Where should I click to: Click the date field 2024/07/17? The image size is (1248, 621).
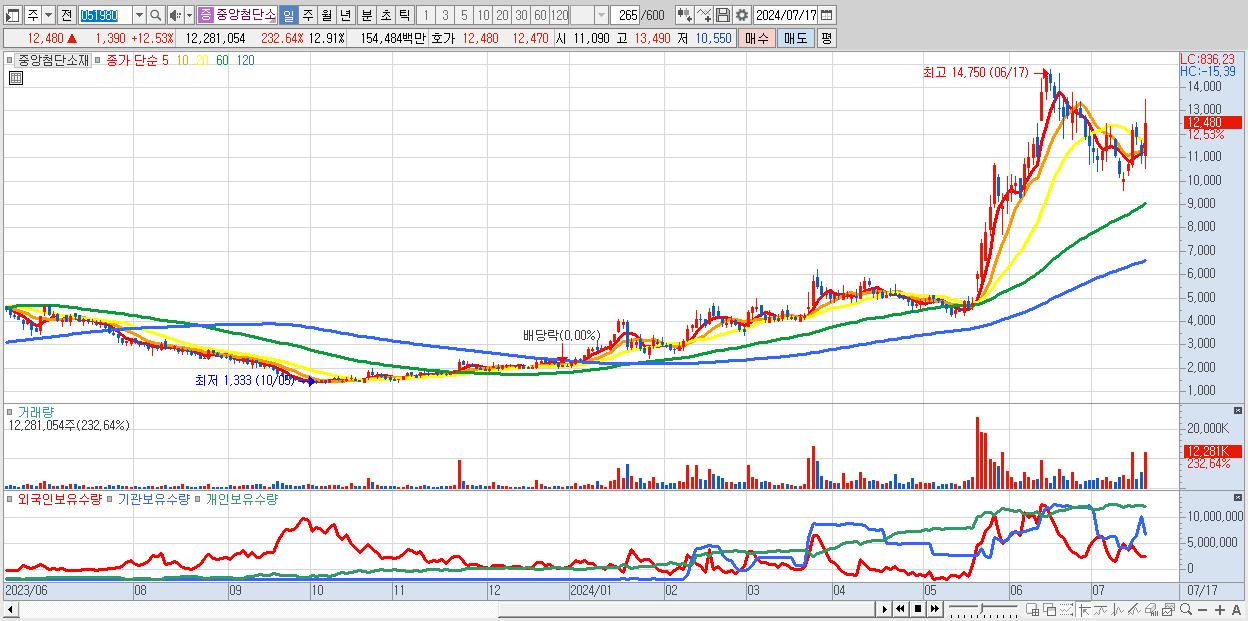(785, 15)
